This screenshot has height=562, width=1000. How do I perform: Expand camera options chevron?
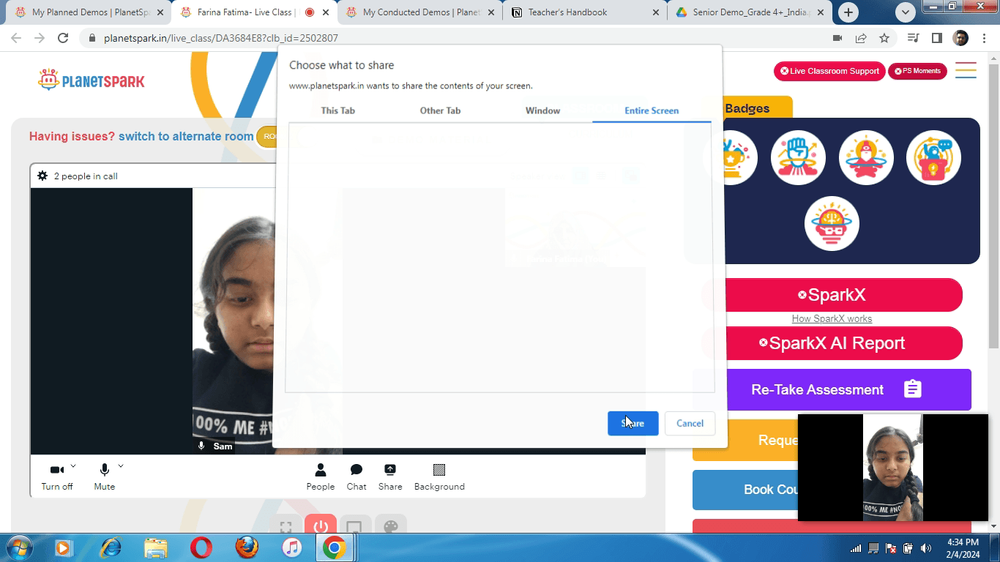pos(73,466)
